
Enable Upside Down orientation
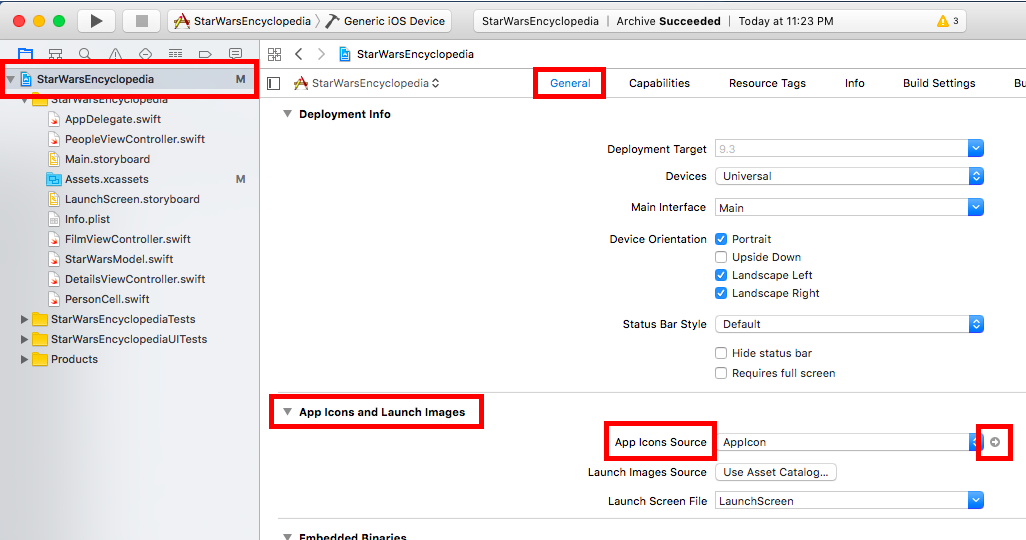(x=721, y=257)
